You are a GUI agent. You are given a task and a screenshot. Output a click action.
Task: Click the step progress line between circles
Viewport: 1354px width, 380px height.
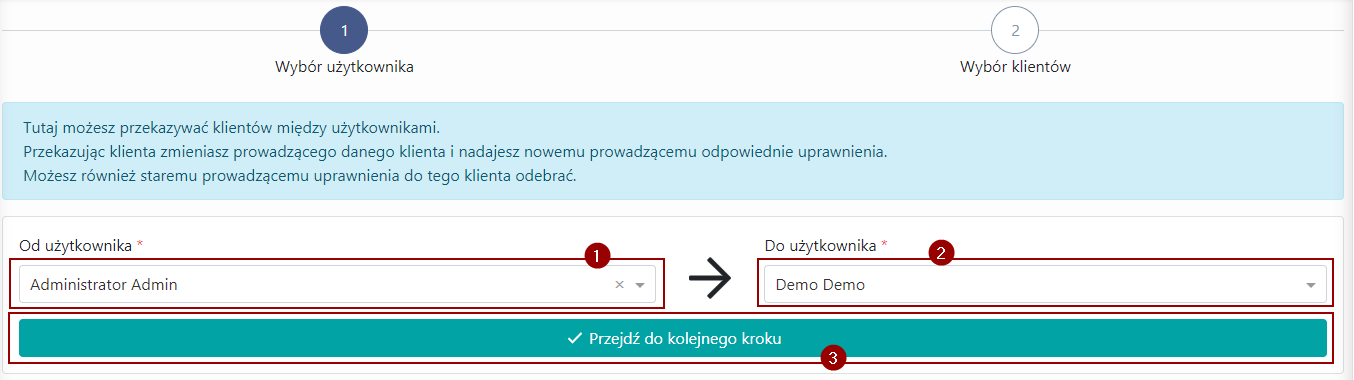(680, 30)
